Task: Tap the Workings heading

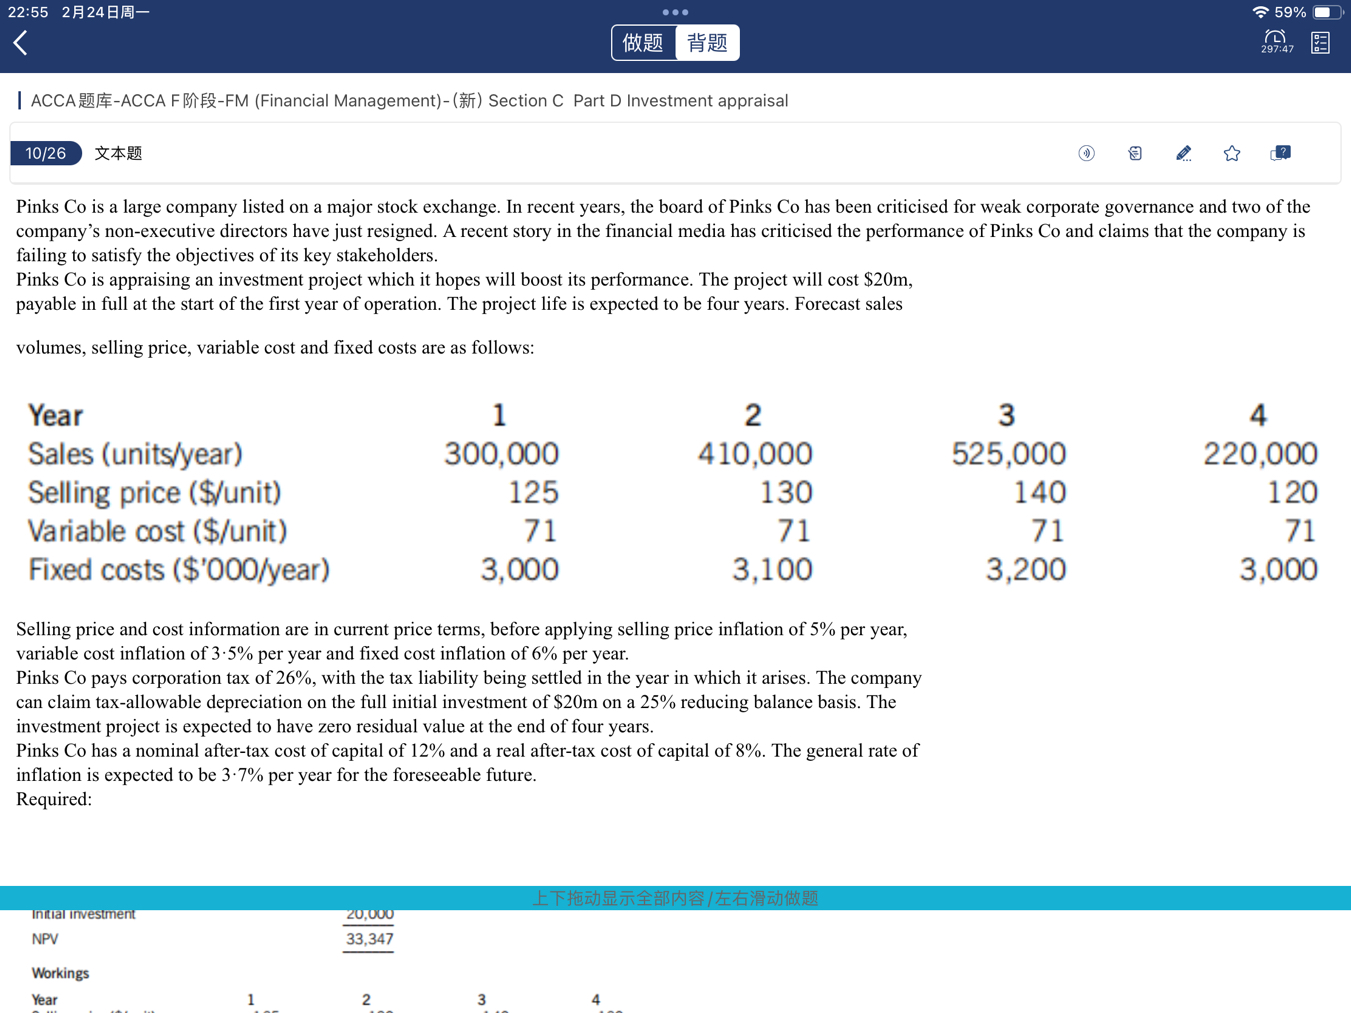Action: coord(60,973)
